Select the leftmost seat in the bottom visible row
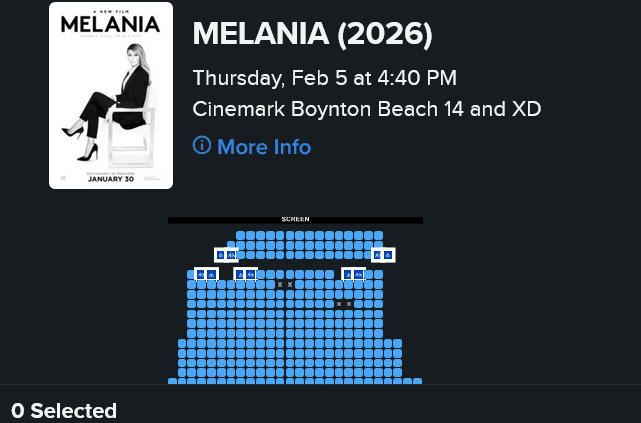 (173, 381)
